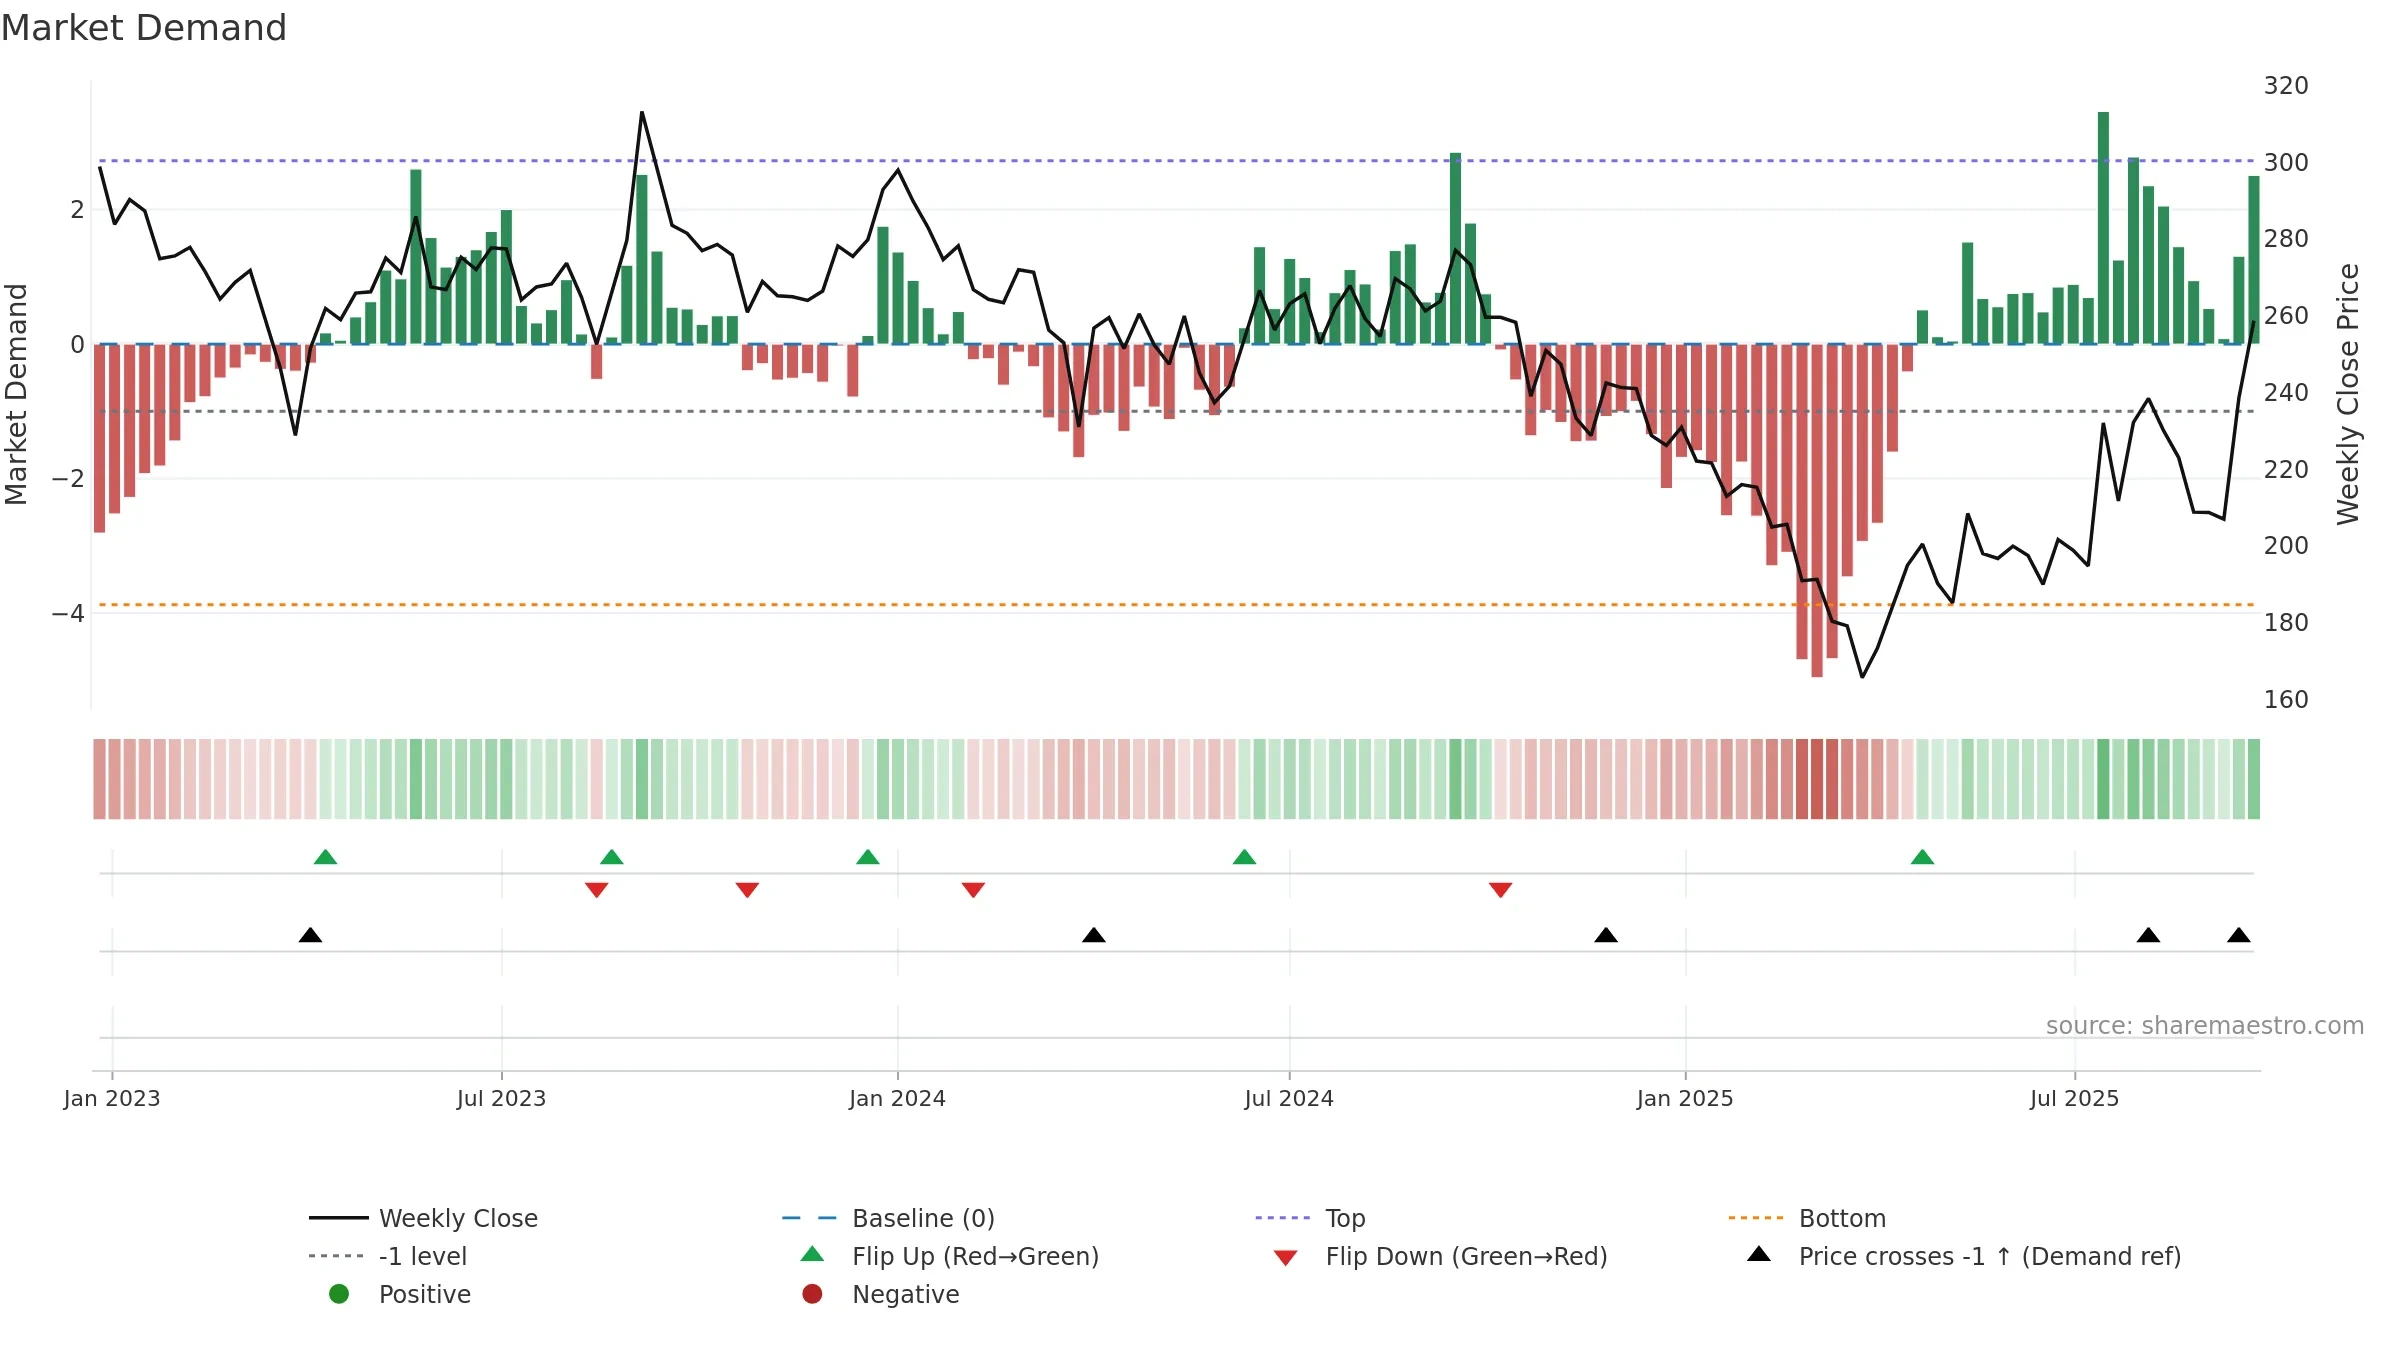Click the first red flip-down marker, after Jul 2023
Screen dimensions: 2400x1350
[x=597, y=889]
